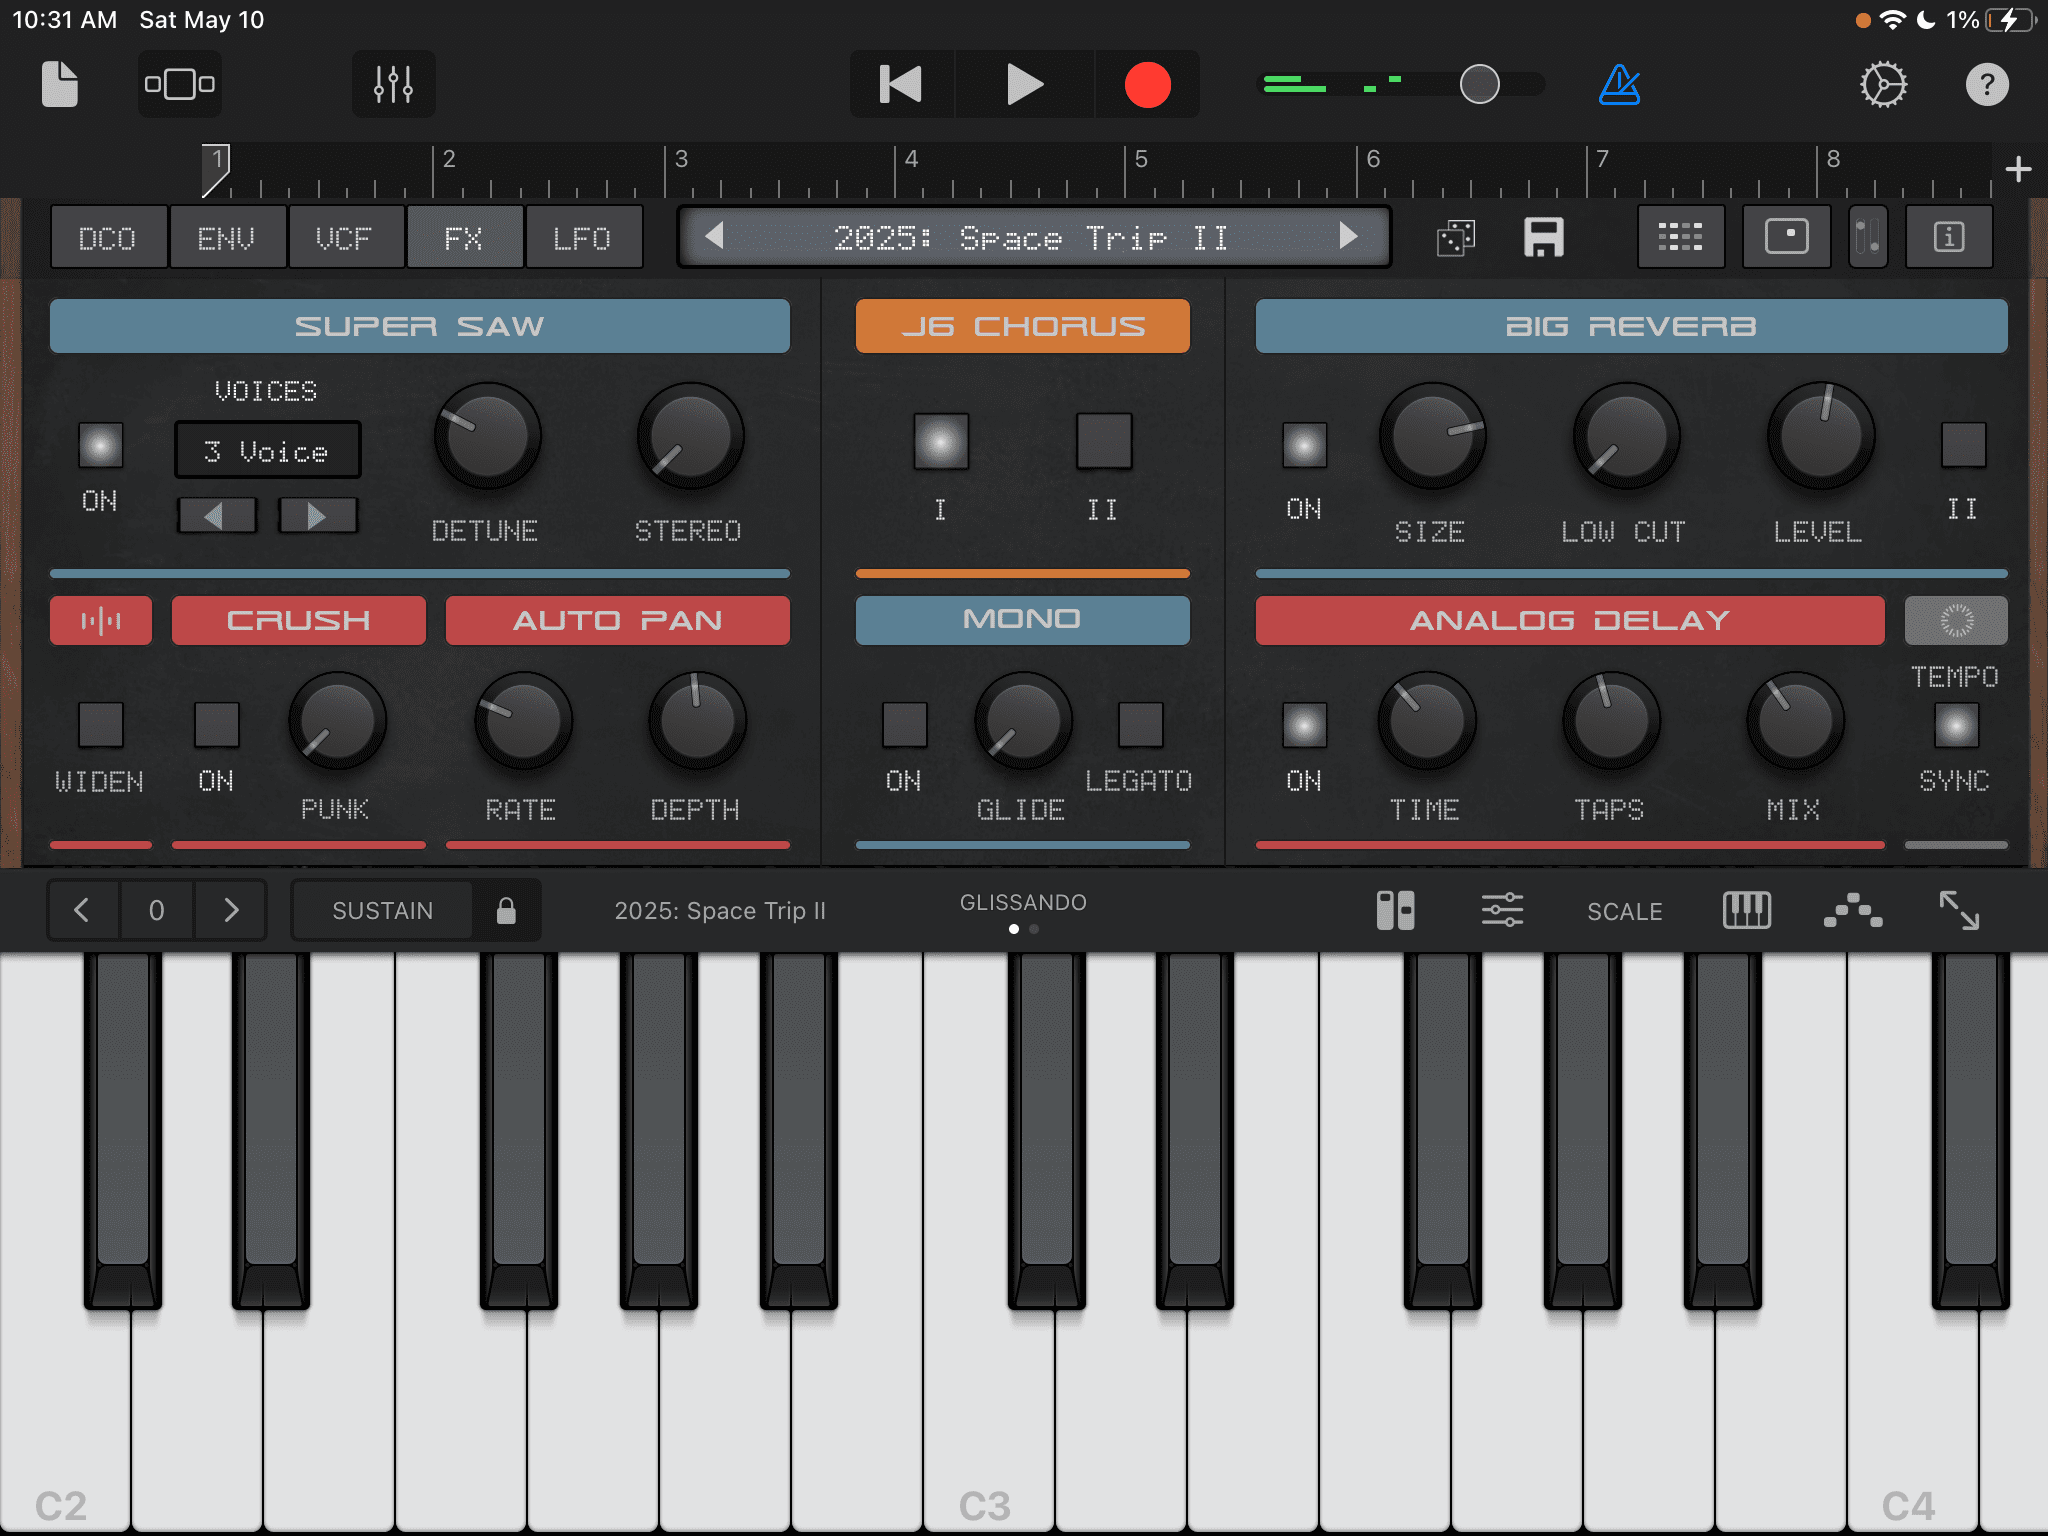
Task: Click the ANALOG DELAY header
Action: click(1570, 620)
